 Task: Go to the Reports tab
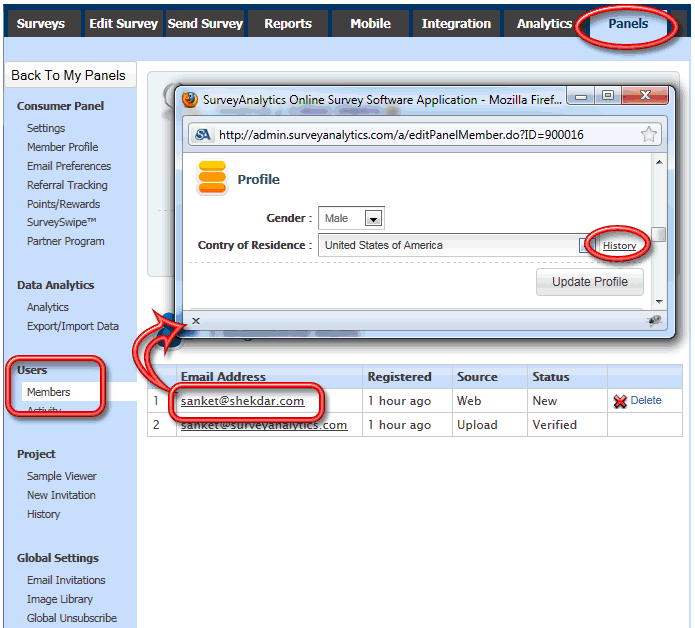point(288,23)
